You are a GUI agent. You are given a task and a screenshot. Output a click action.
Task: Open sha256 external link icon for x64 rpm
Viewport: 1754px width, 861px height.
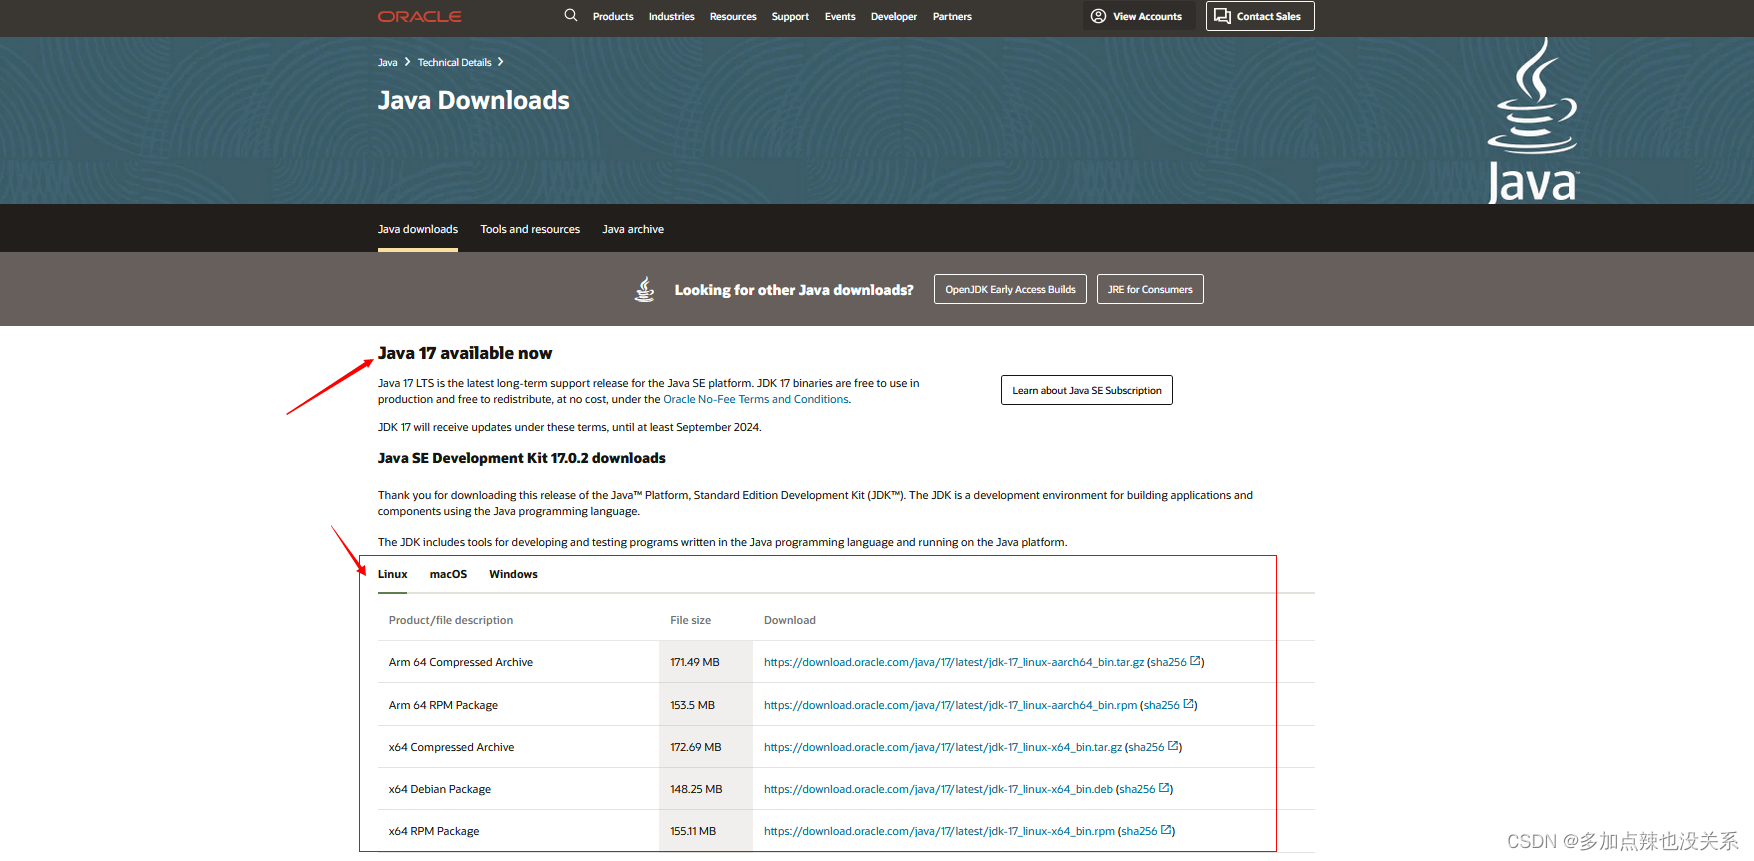[1166, 830]
